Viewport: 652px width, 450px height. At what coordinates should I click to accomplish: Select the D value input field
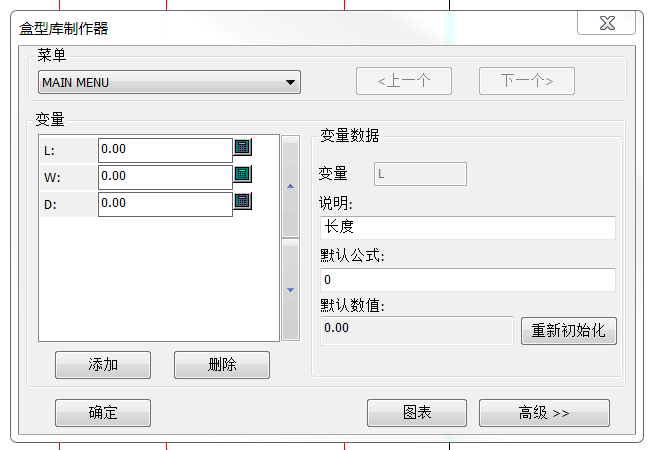[x=165, y=203]
